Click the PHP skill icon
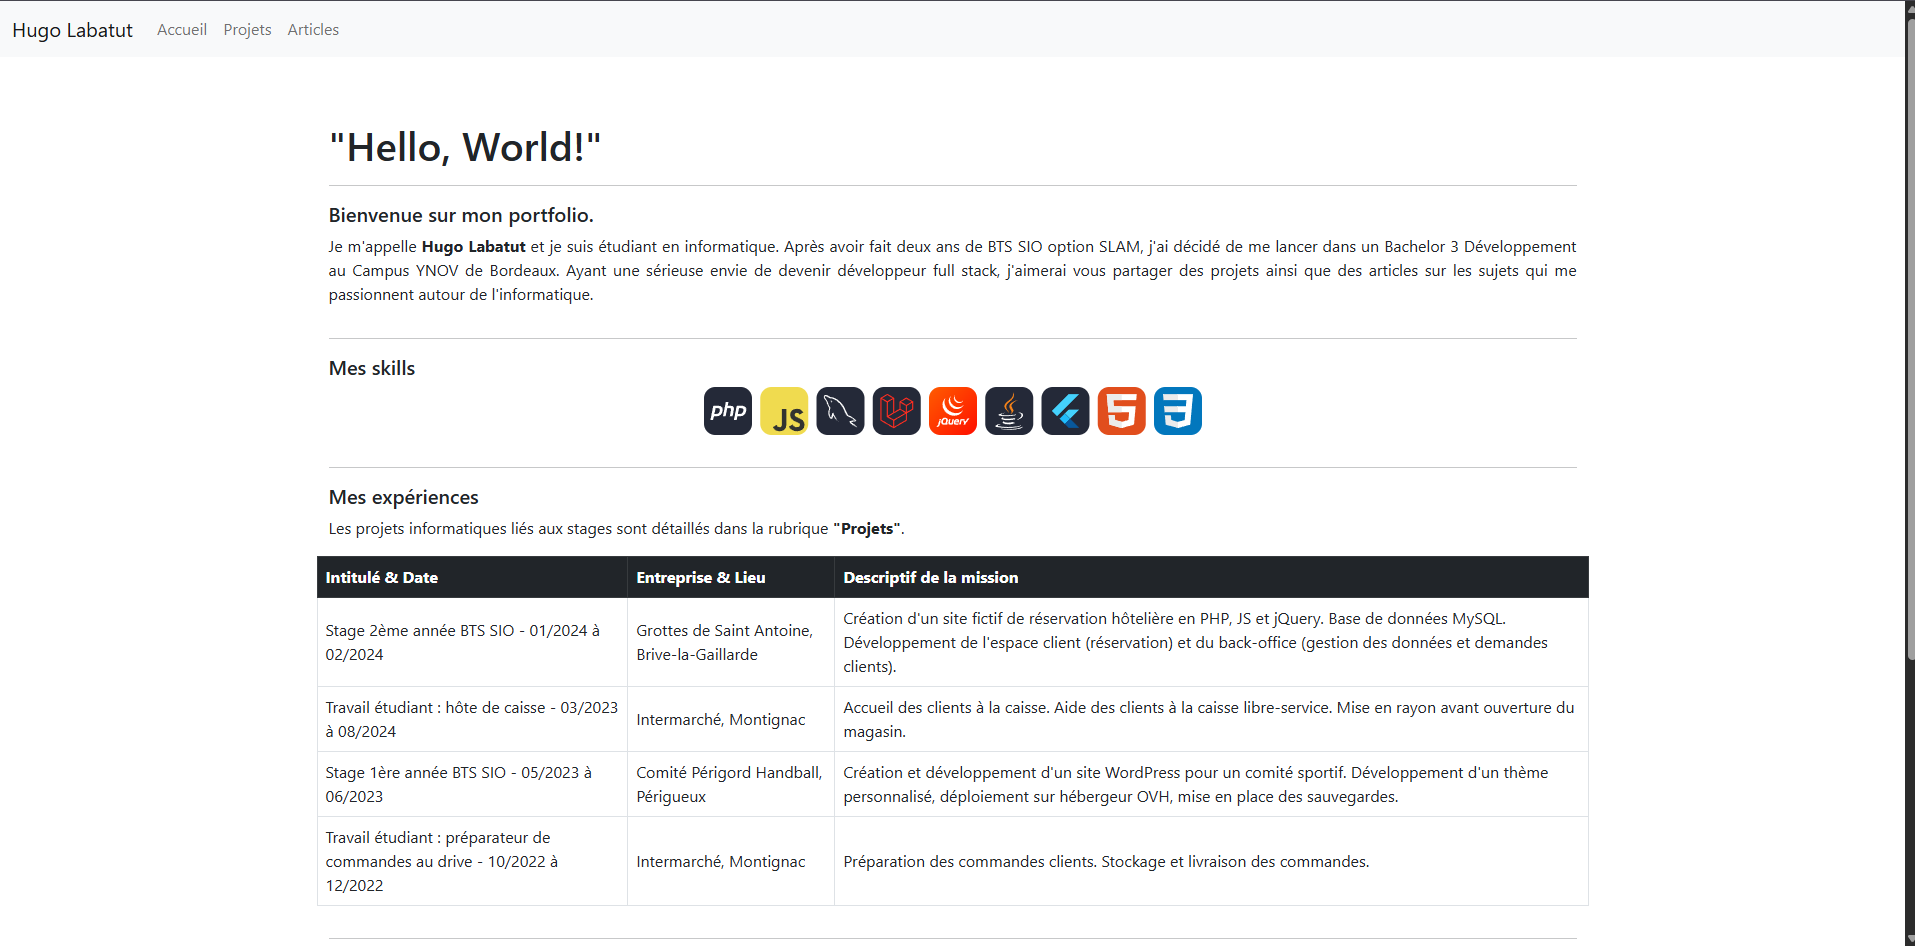Image resolution: width=1915 pixels, height=946 pixels. coord(727,411)
